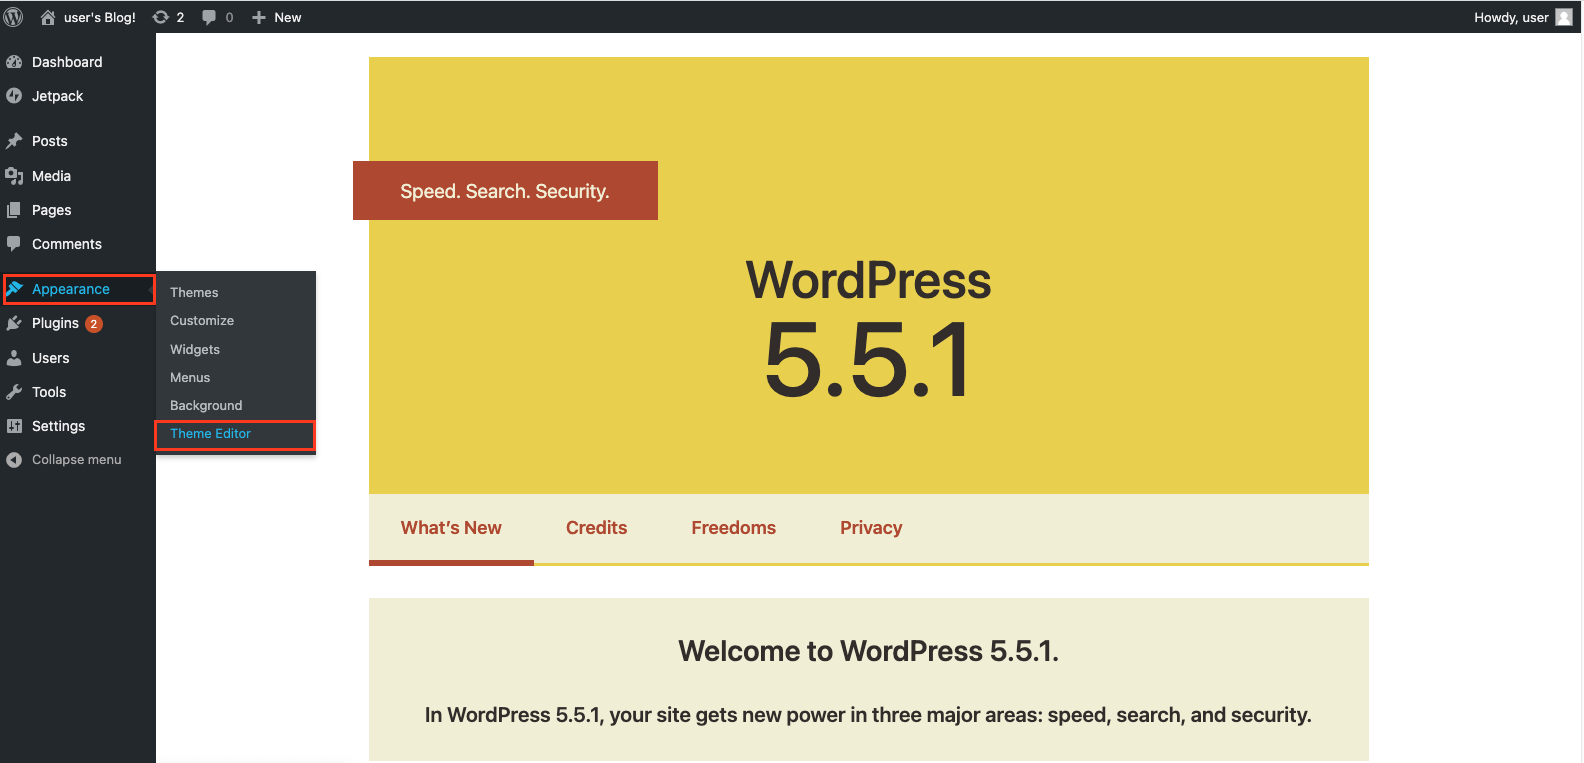Click the WordPress logo in admin bar
This screenshot has height=763, width=1584.
(13, 17)
